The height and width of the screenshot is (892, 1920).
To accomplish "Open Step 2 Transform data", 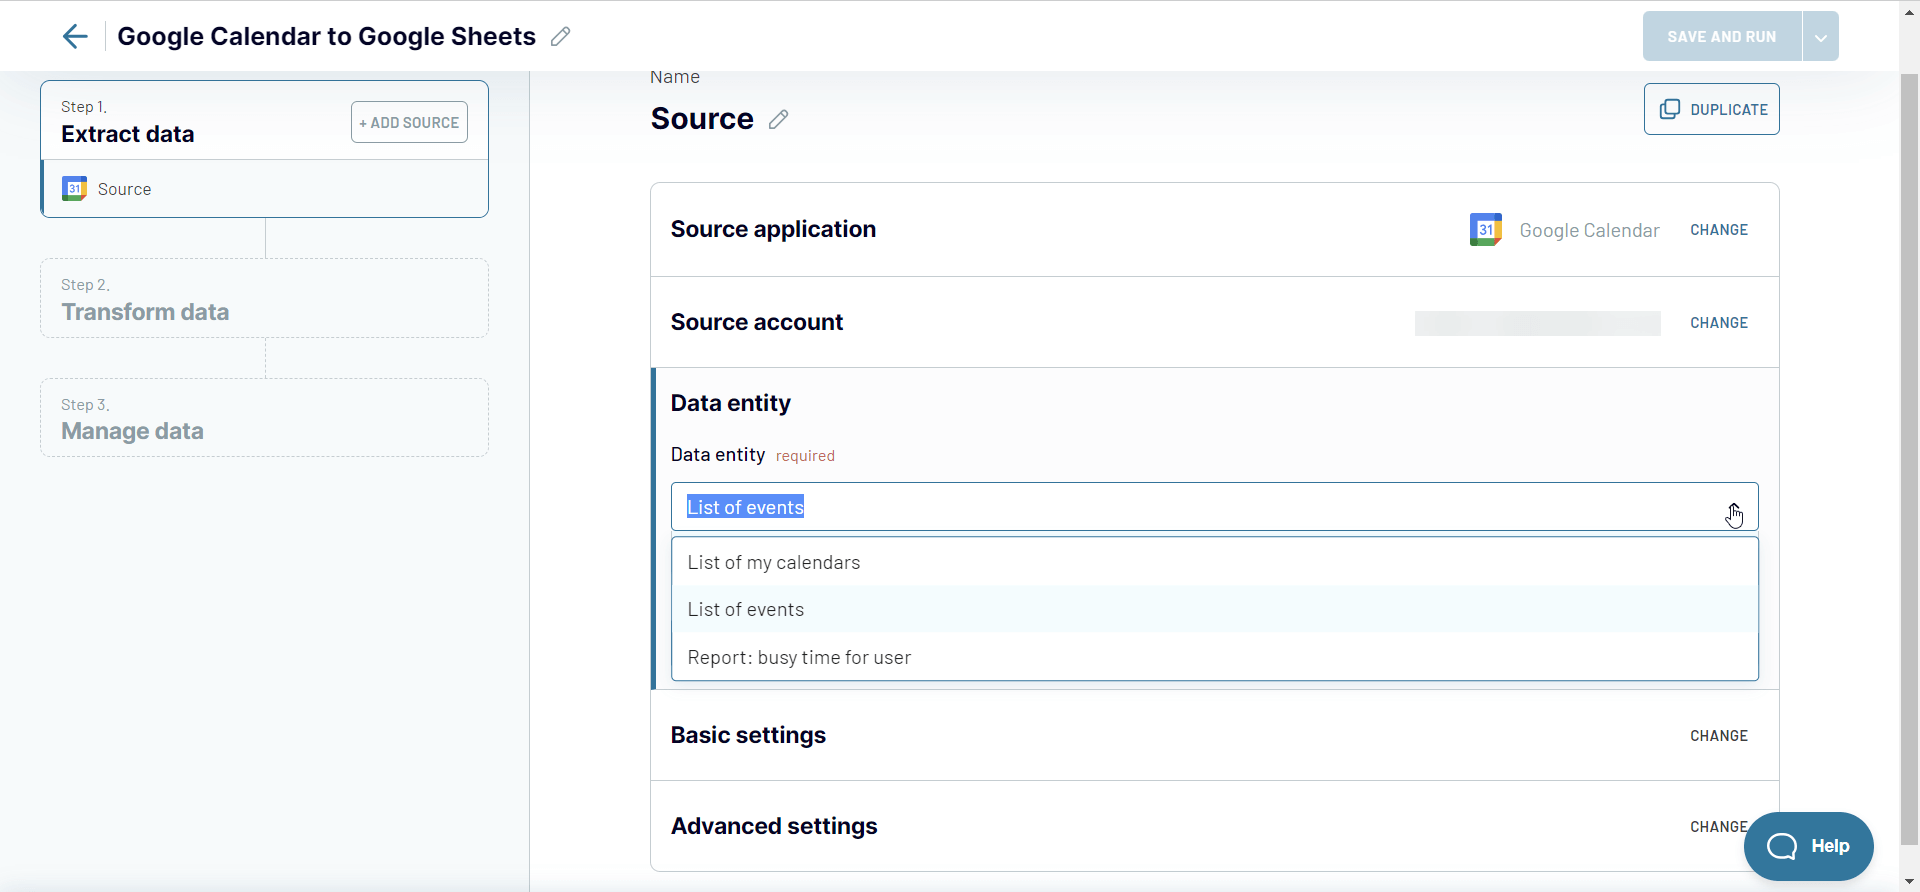I will tap(264, 299).
